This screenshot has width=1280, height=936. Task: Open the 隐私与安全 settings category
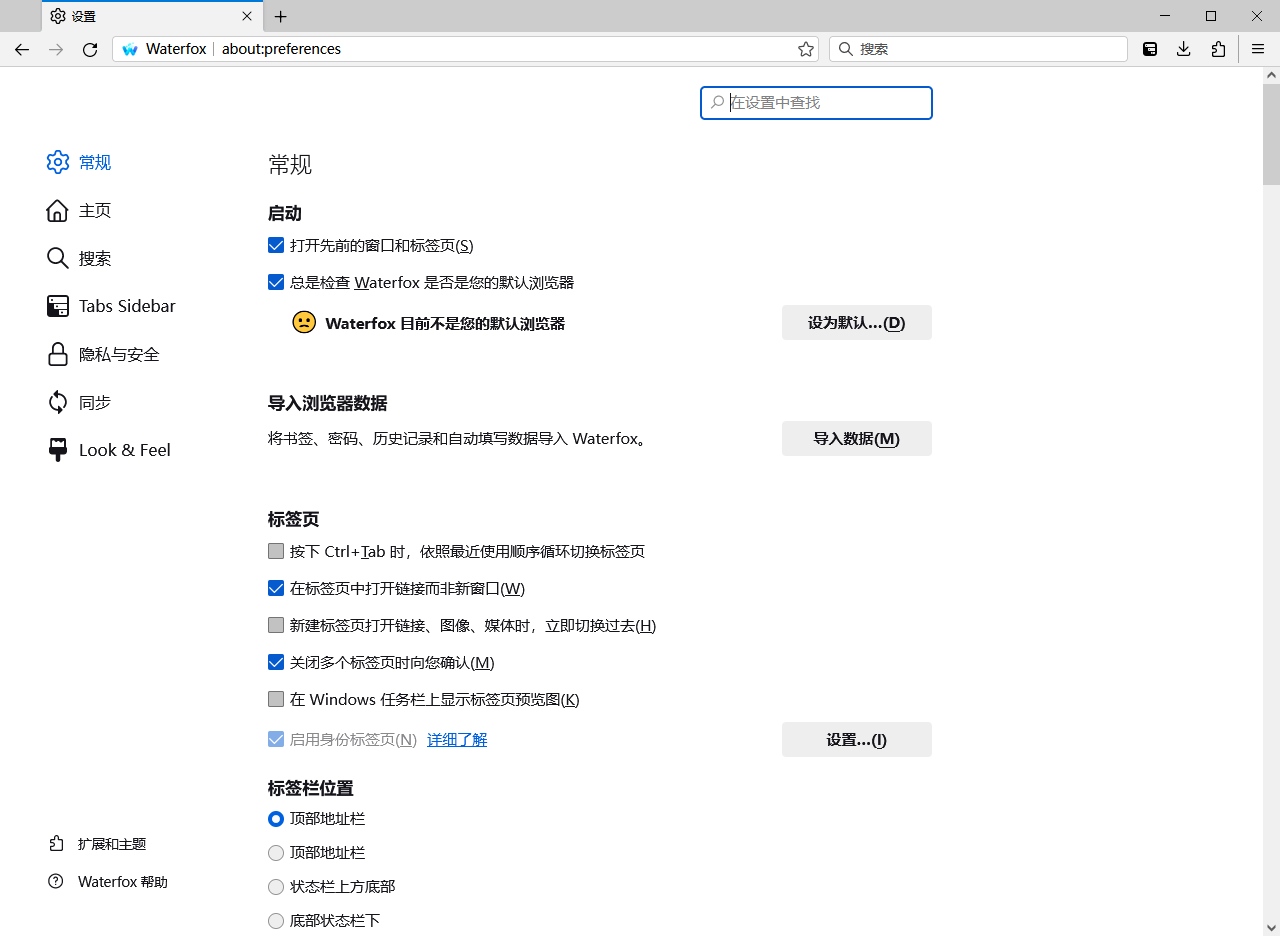103,354
